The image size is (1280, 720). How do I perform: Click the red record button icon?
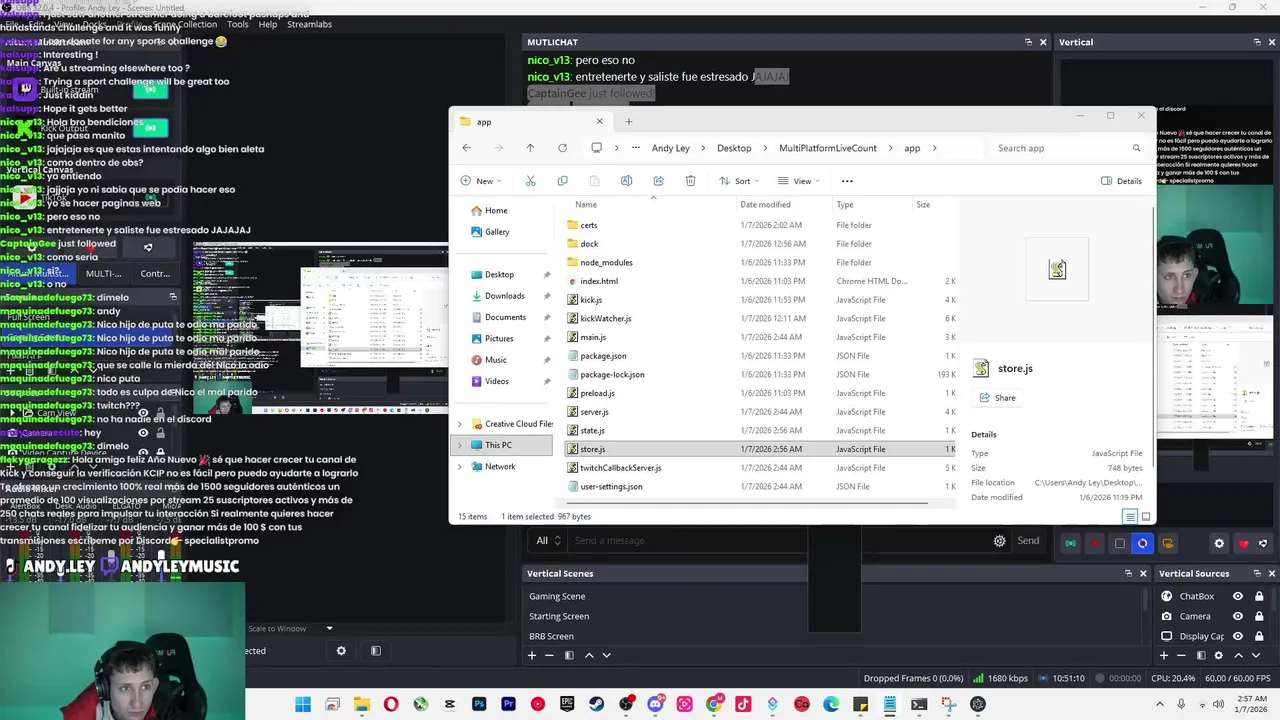(x=1095, y=544)
